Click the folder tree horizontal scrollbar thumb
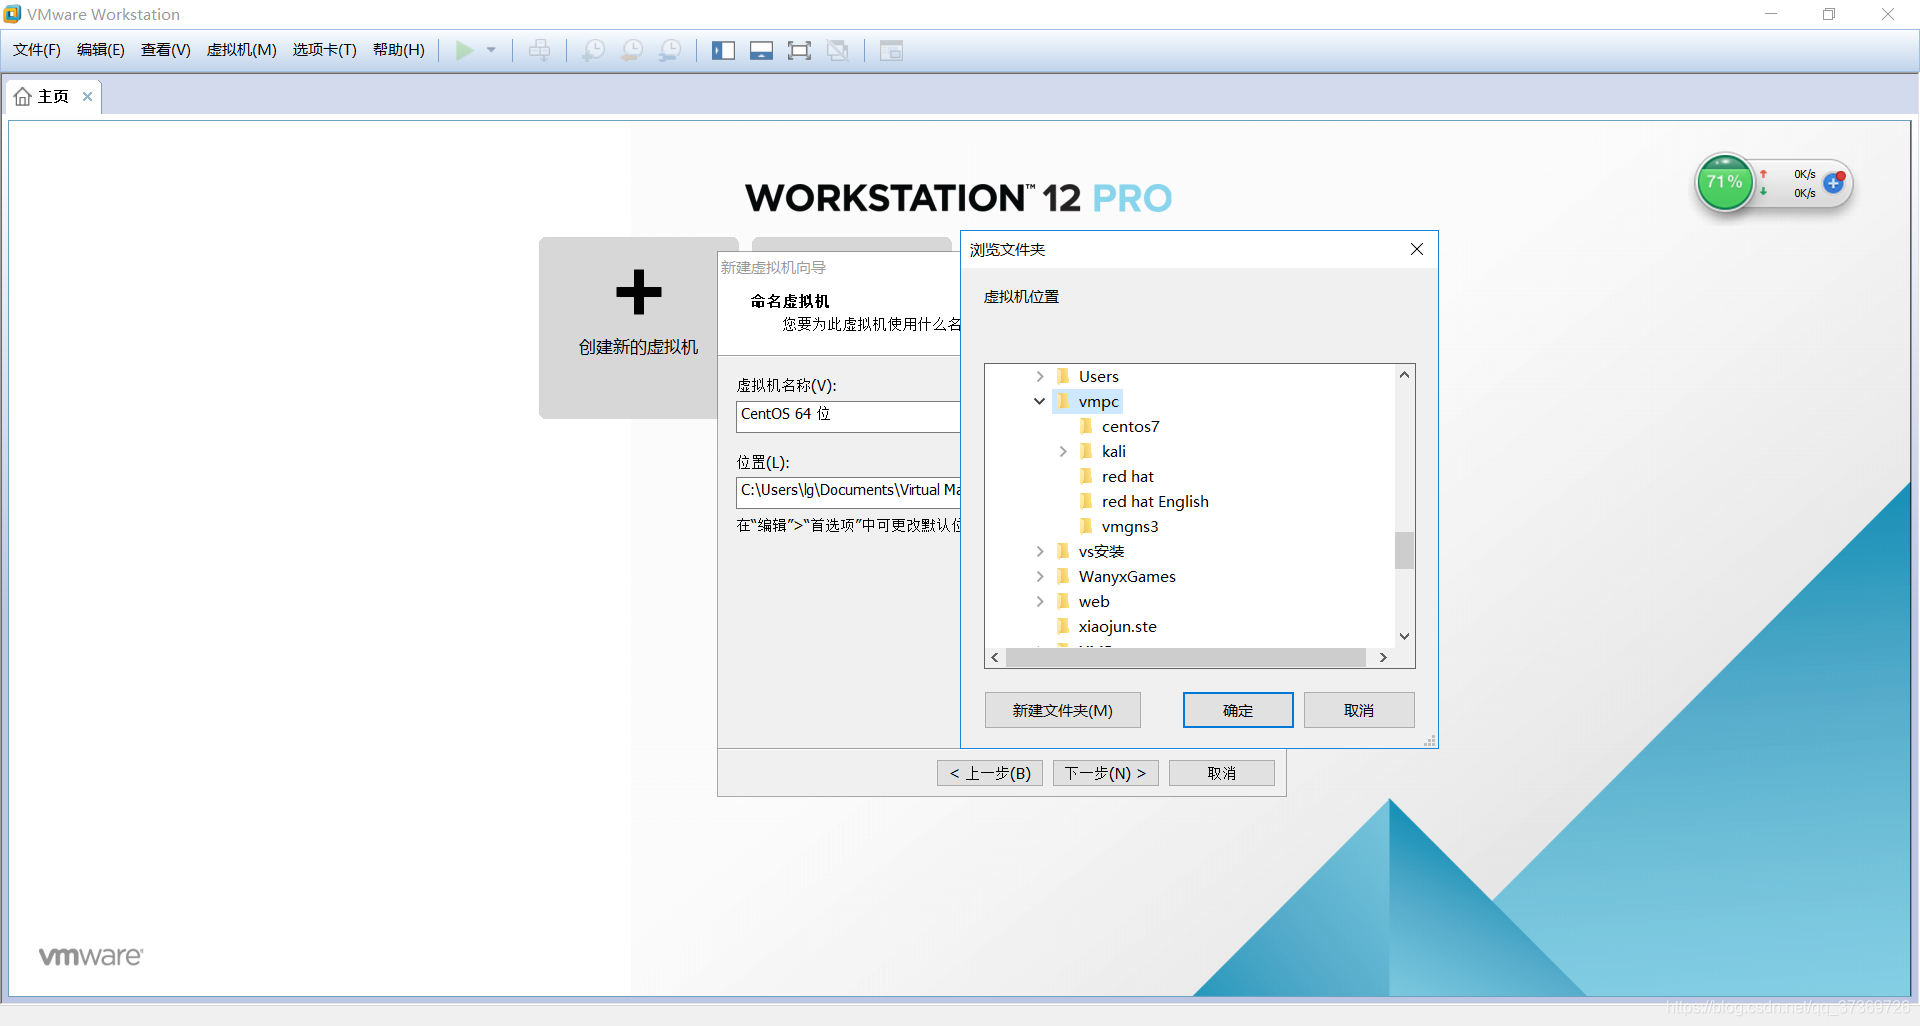Screen dimensions: 1920x1026 (x=1186, y=657)
